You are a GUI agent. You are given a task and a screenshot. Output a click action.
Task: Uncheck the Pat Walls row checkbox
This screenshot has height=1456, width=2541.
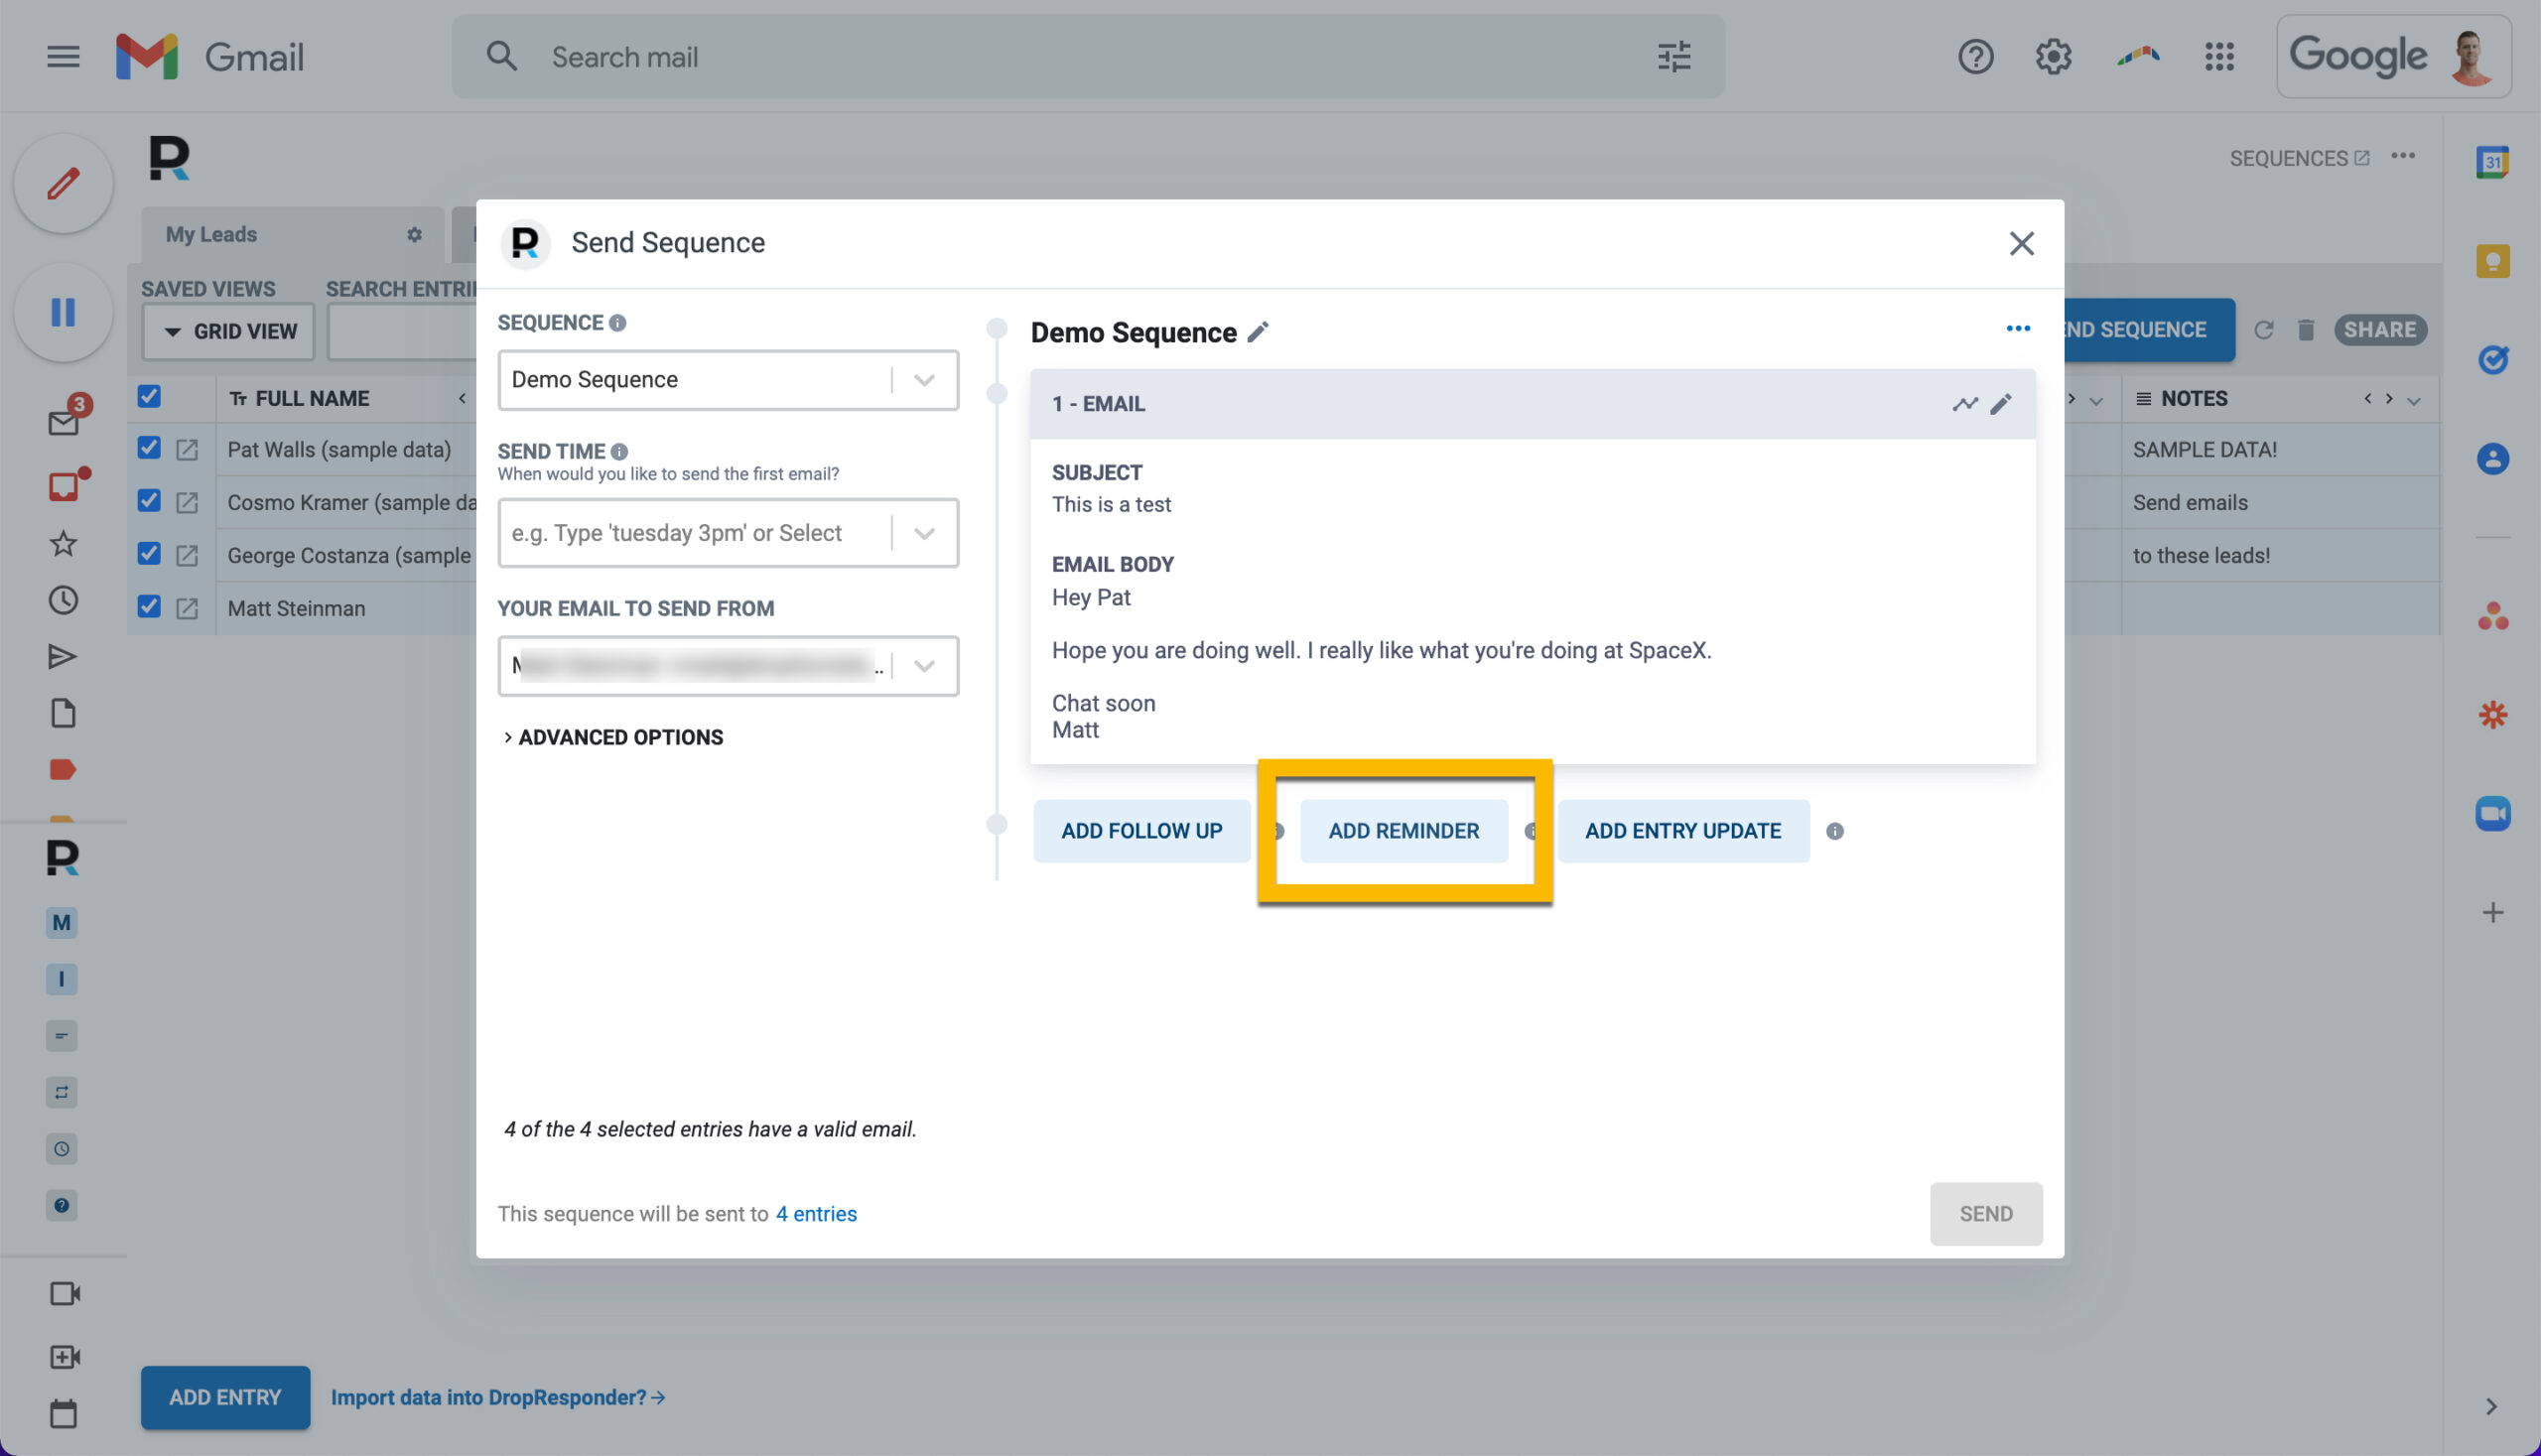pyautogui.click(x=149, y=447)
